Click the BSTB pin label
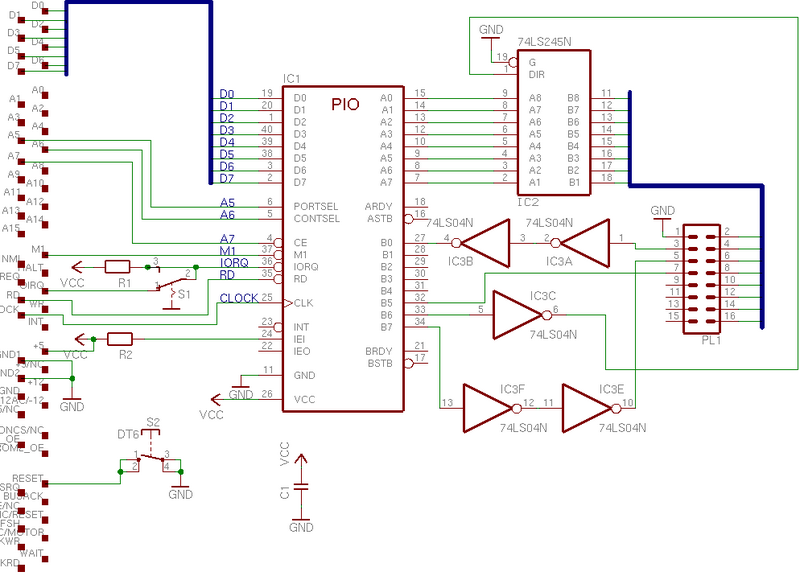 (x=380, y=363)
